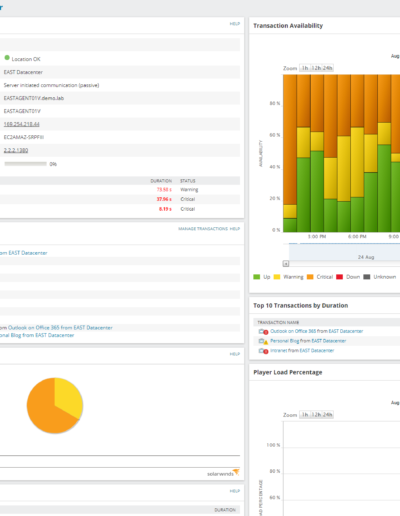Viewport: 400px width, 516px height.
Task: Set Transaction Availability zoom to 12h
Action: click(x=316, y=68)
